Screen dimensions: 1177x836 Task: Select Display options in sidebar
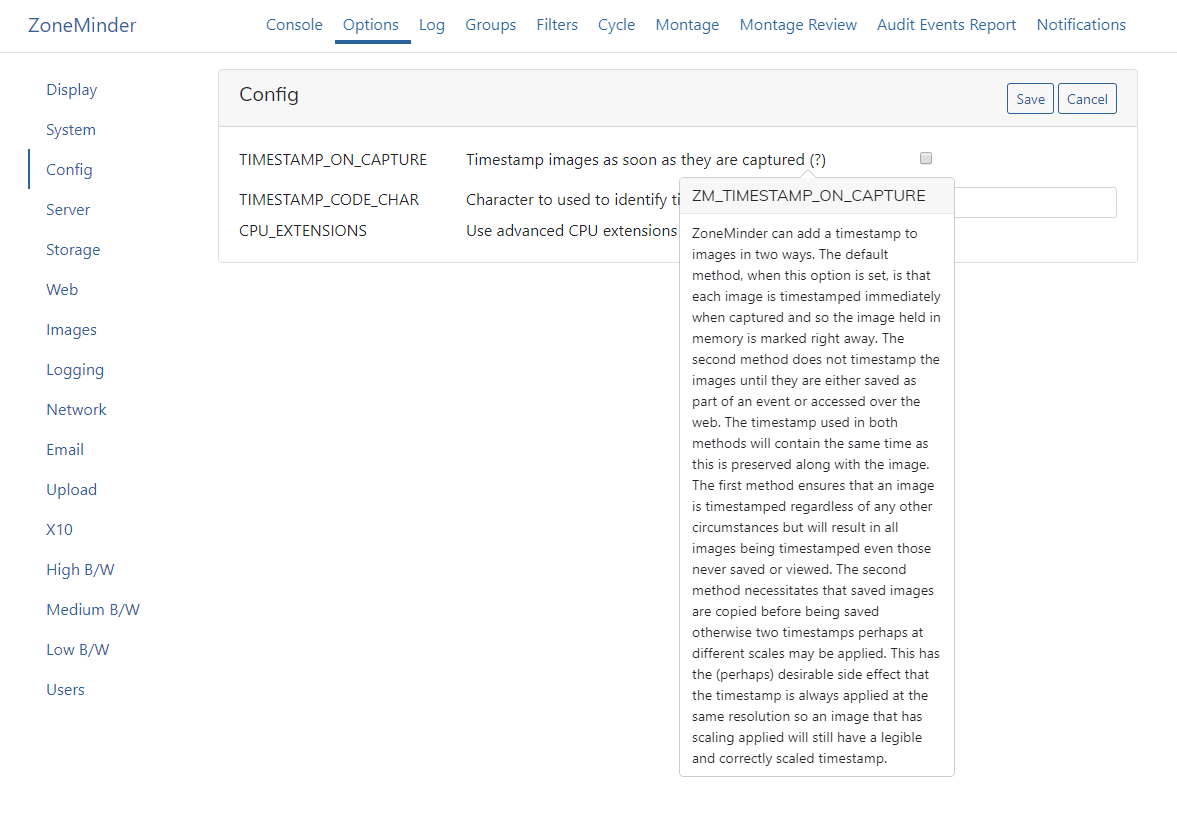click(x=71, y=90)
